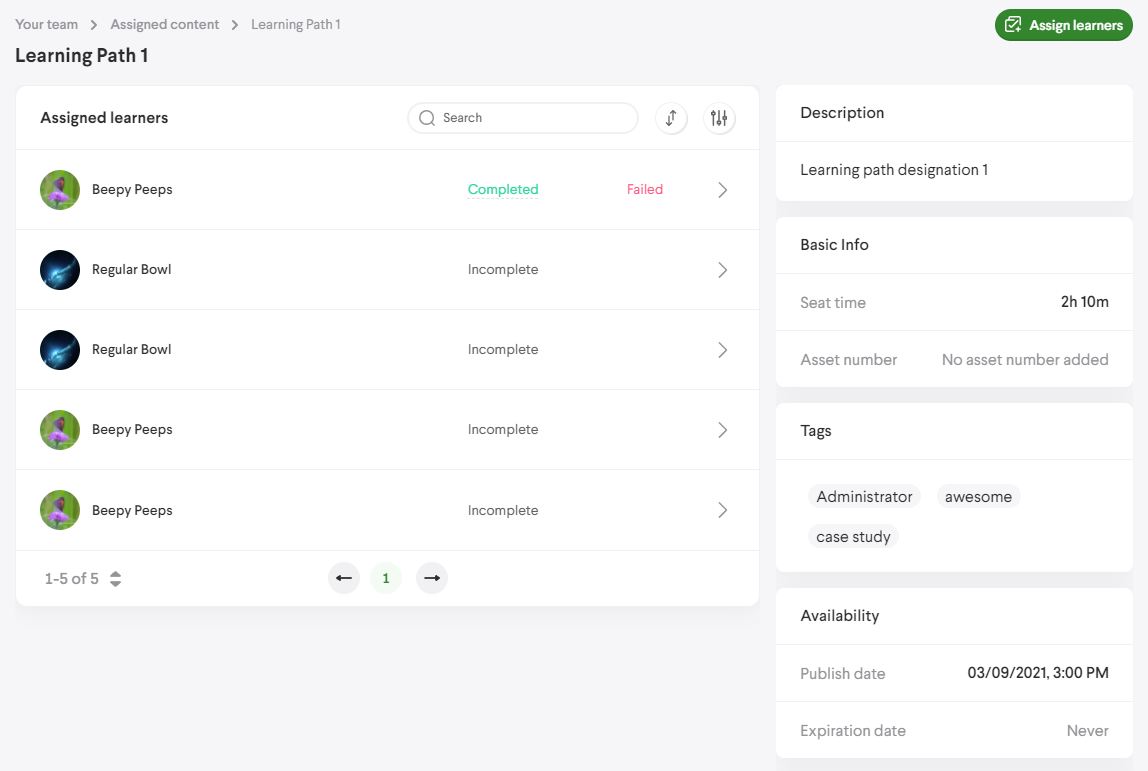Click first Beepy Peeps butterfly avatar

click(60, 190)
